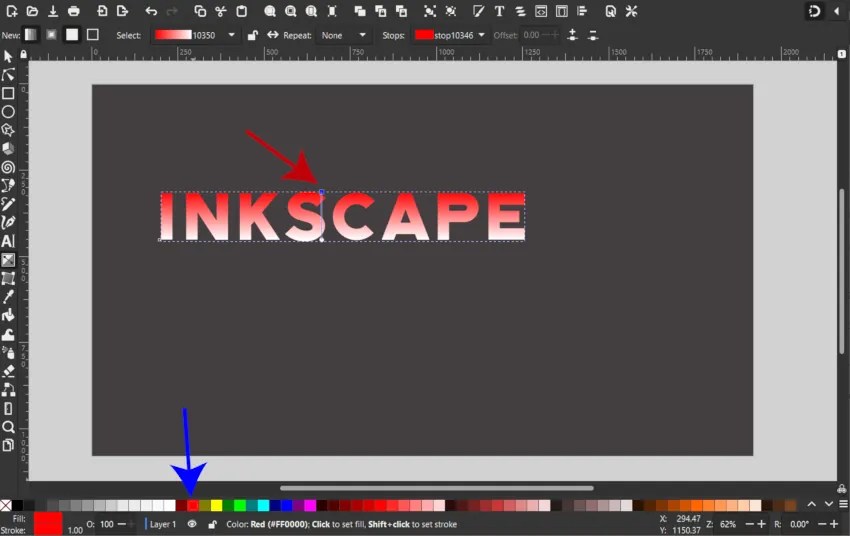
Task: Open the palette menu icon
Action: click(843, 504)
